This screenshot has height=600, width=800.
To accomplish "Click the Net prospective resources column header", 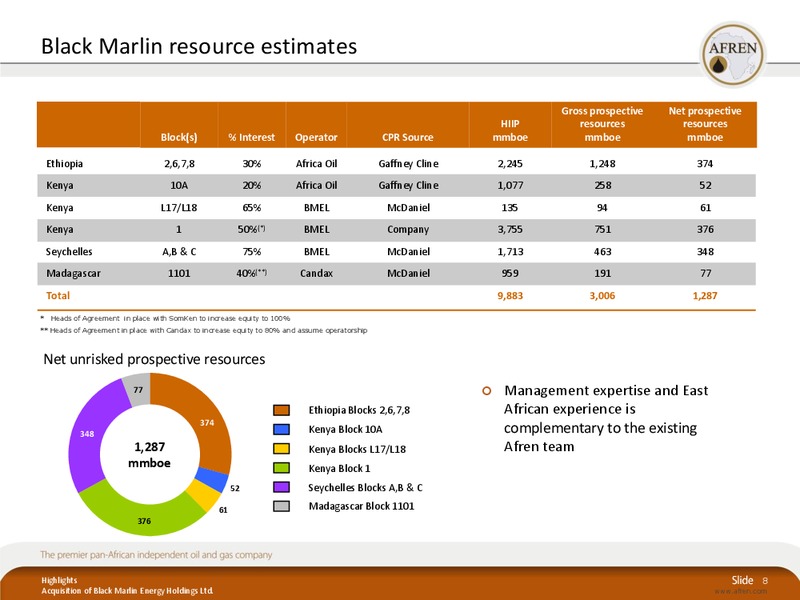I will pyautogui.click(x=705, y=124).
